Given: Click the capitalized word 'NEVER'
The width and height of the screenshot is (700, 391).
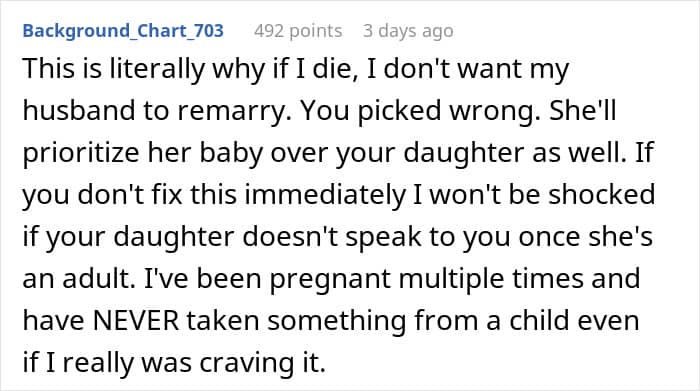Looking at the screenshot, I should click(x=136, y=320).
